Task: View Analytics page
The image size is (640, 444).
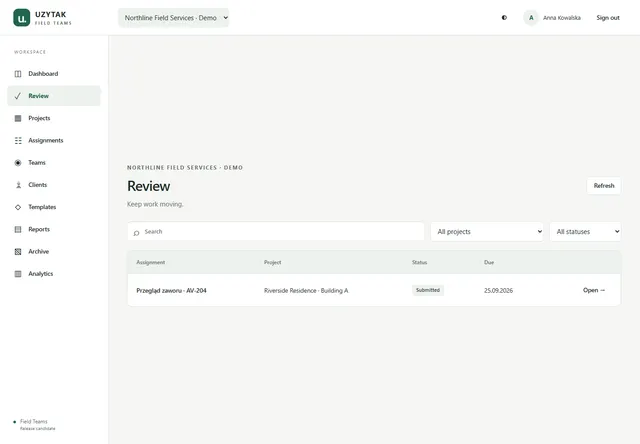Action: 54,274
